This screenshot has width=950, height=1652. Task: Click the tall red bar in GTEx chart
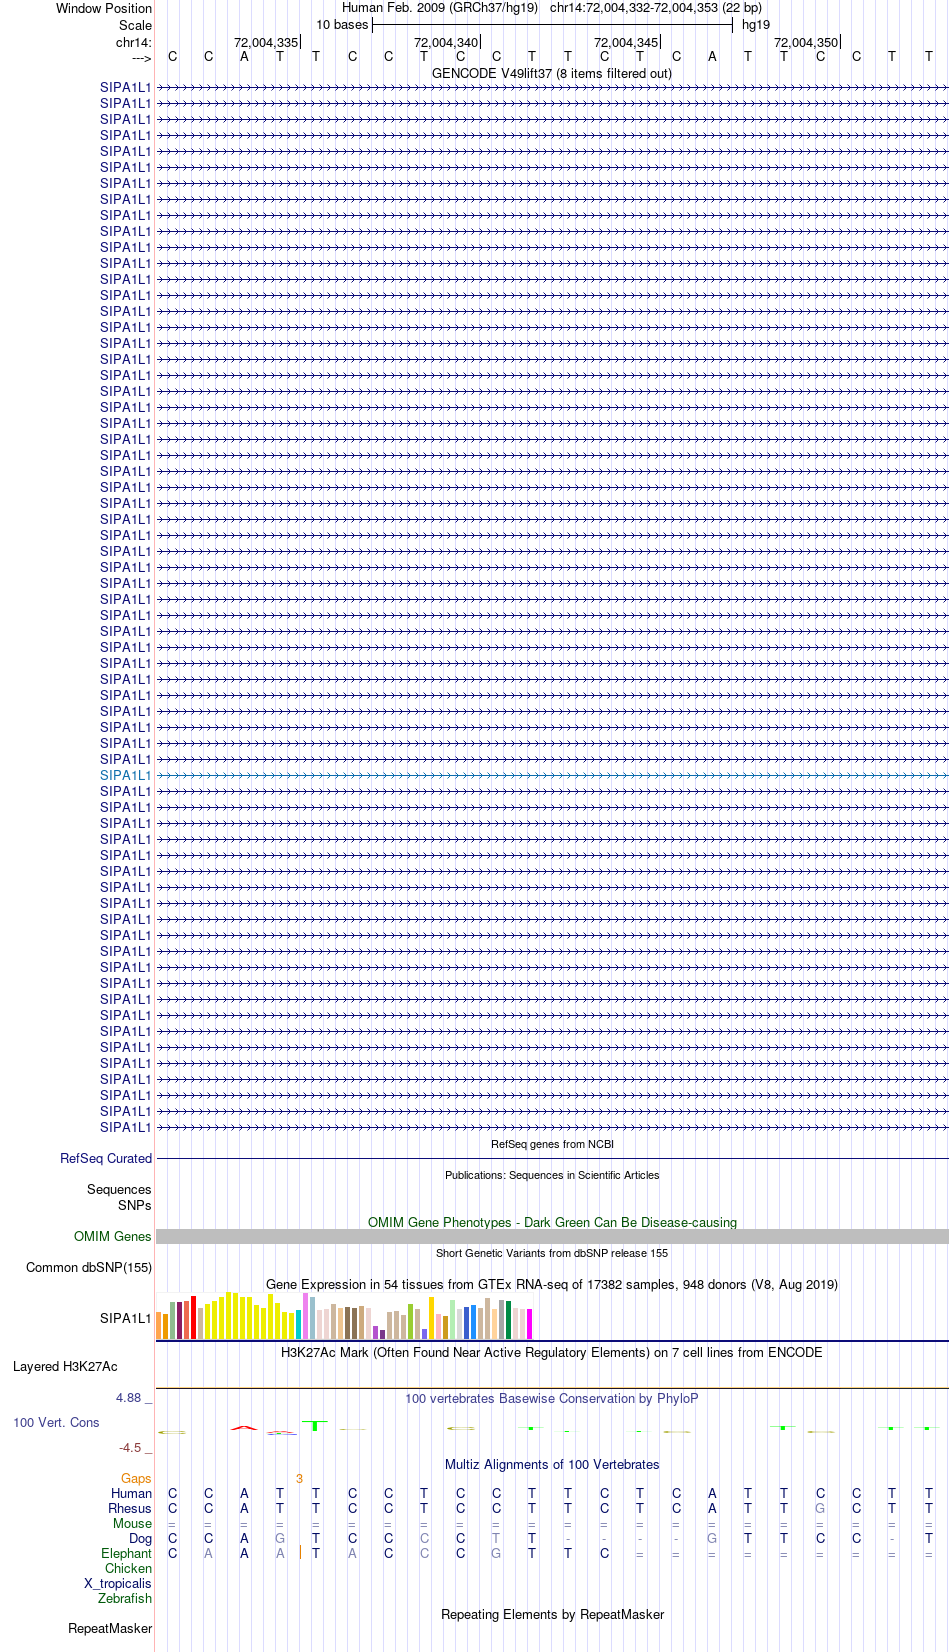click(194, 1317)
